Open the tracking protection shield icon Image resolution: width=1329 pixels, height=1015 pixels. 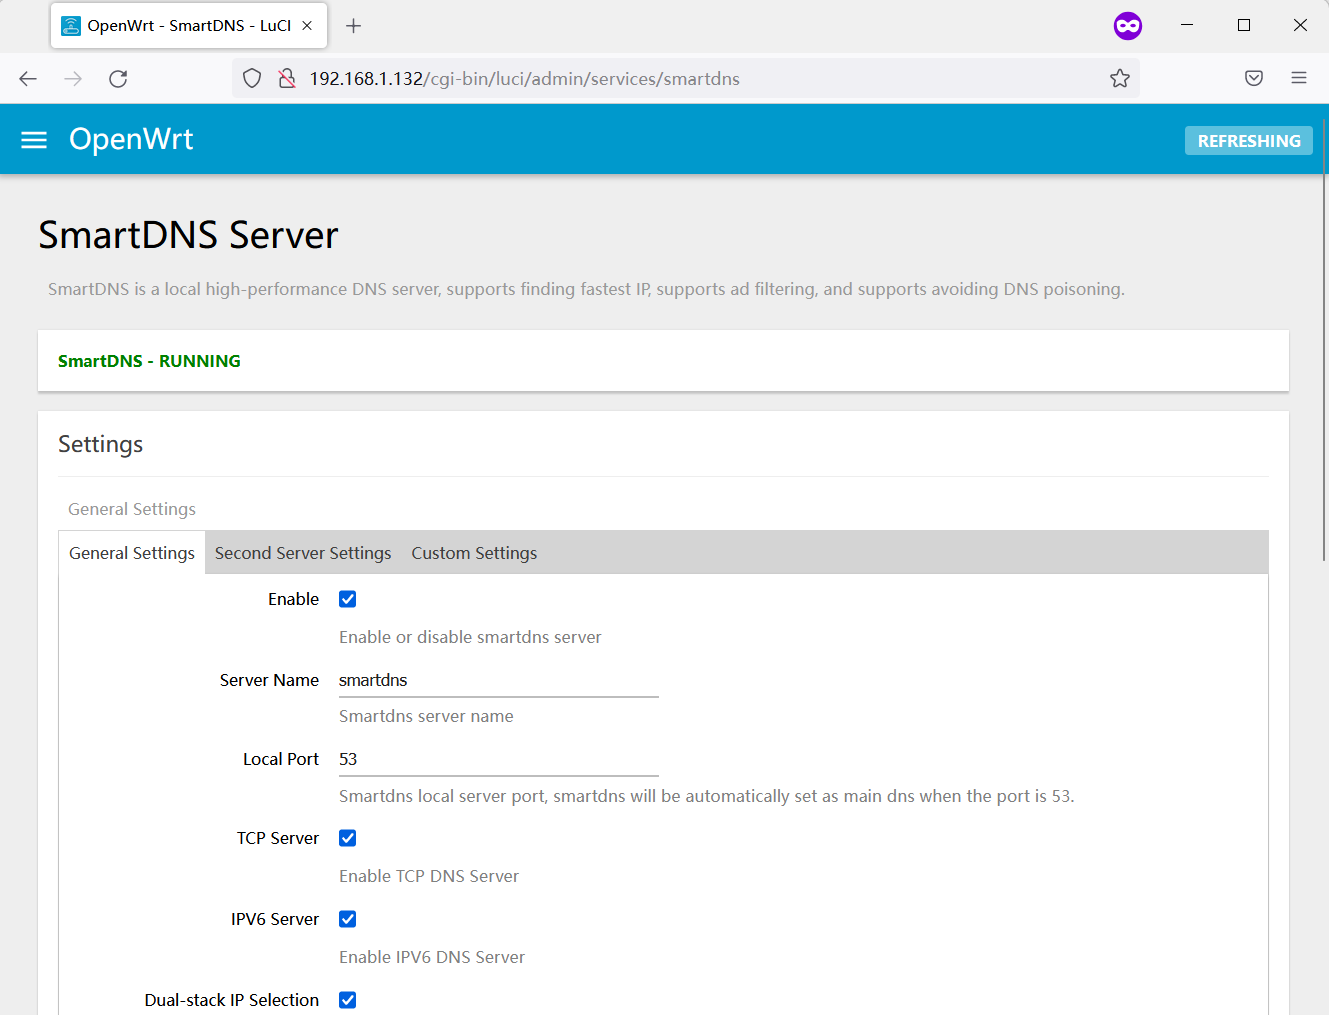click(x=252, y=79)
